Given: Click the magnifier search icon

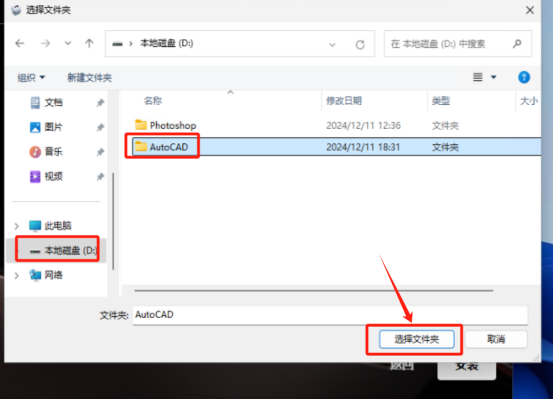Looking at the screenshot, I should [x=517, y=44].
